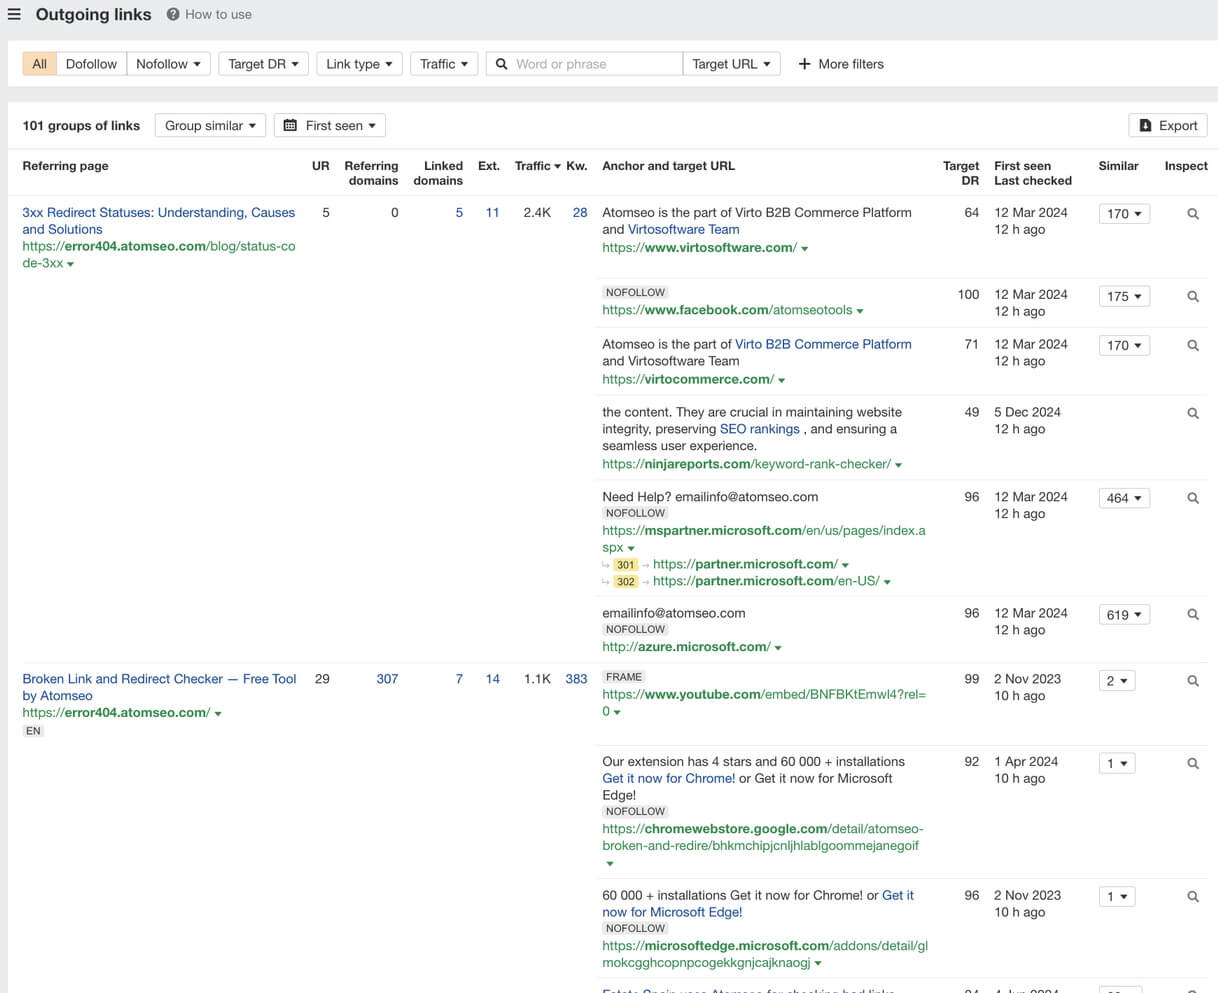
Task: Open the Group similar dropdown
Action: click(x=210, y=125)
